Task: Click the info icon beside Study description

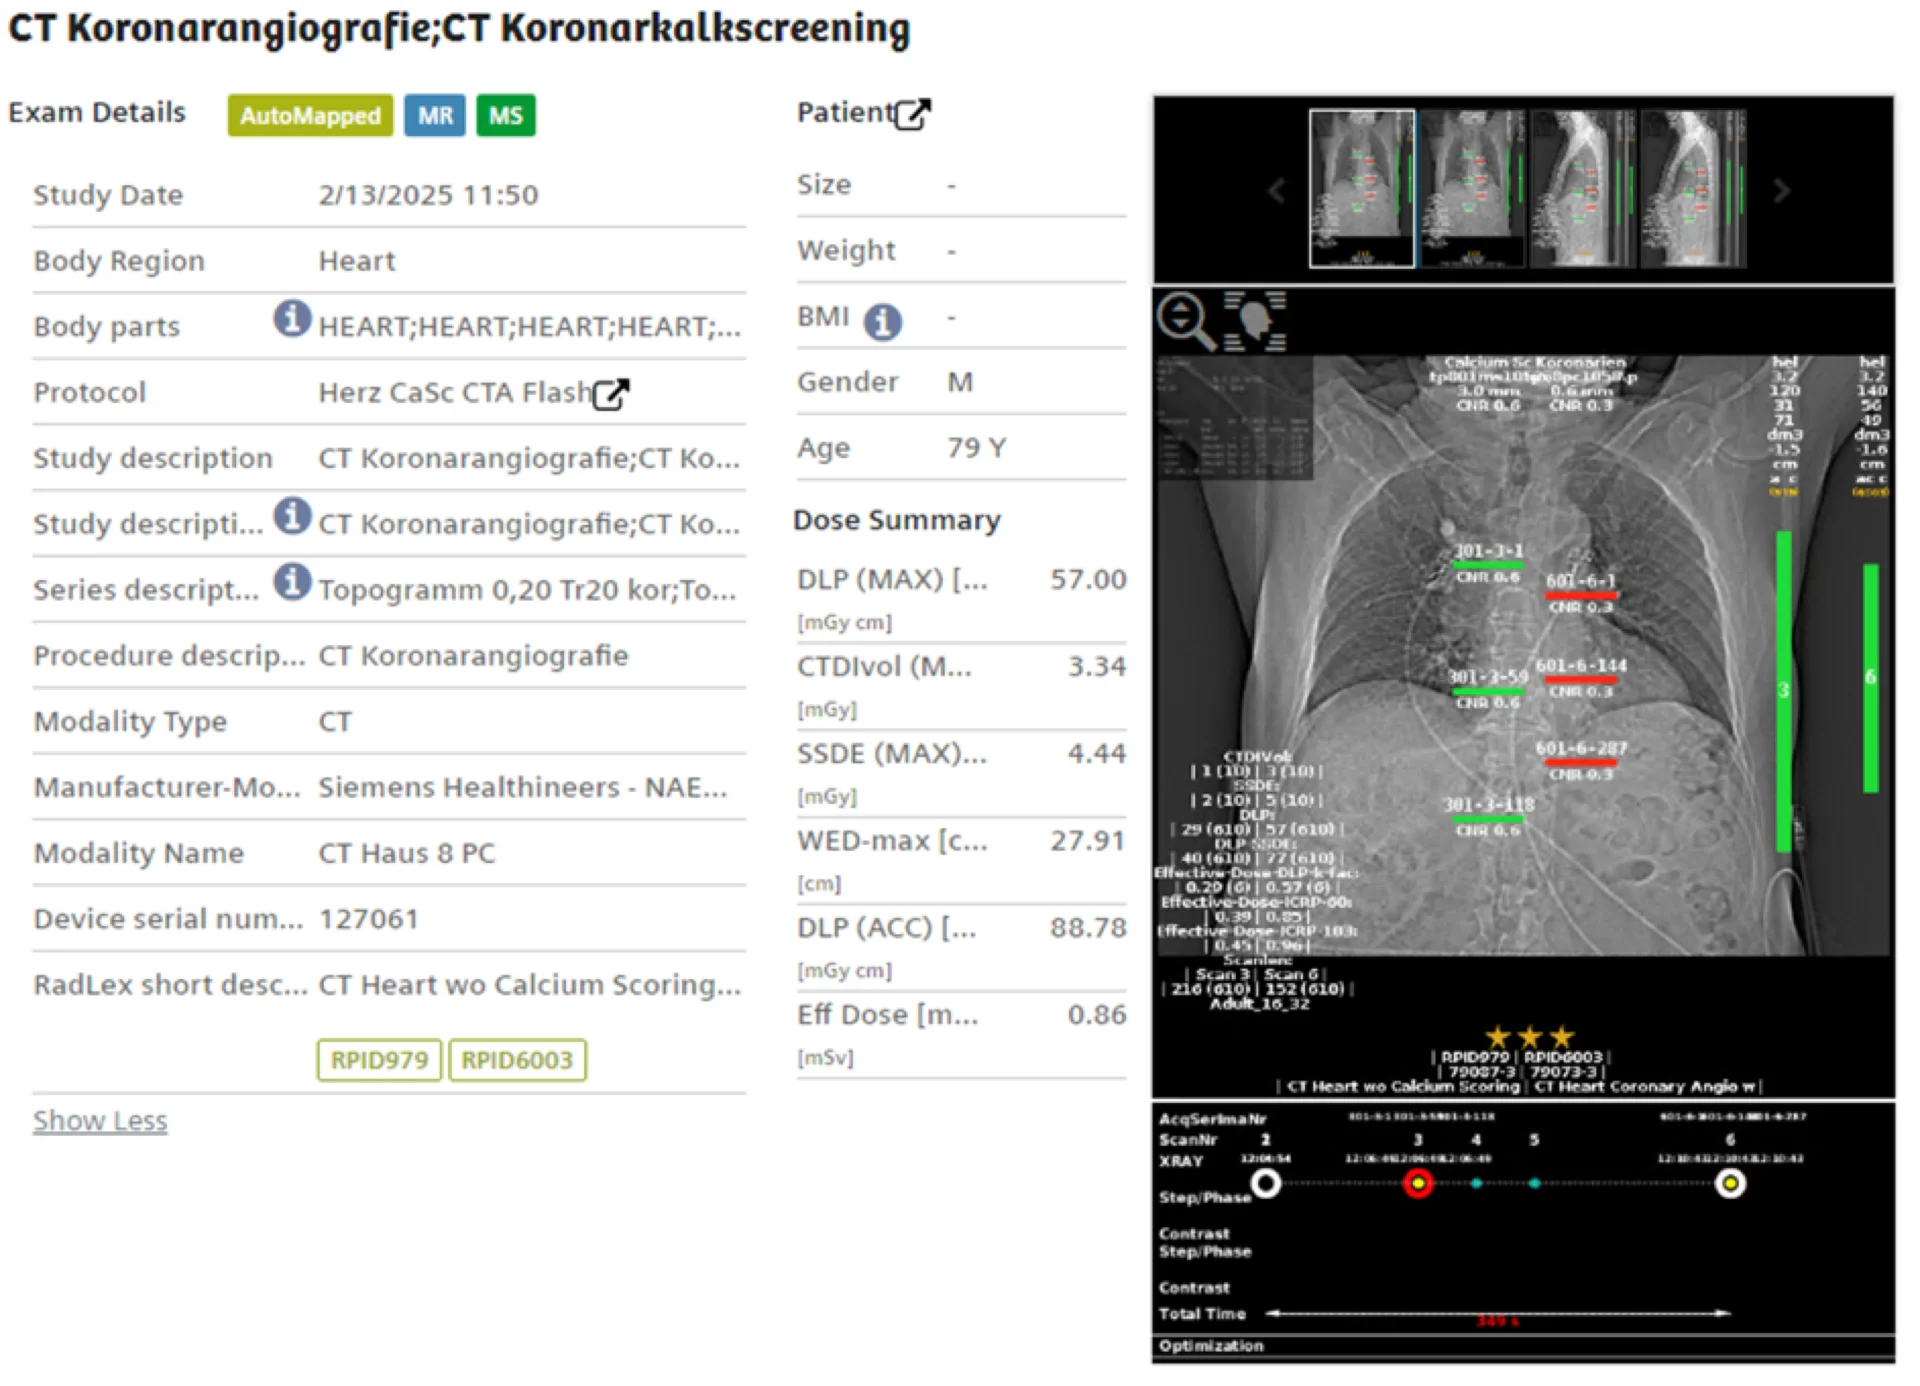Action: tap(292, 516)
